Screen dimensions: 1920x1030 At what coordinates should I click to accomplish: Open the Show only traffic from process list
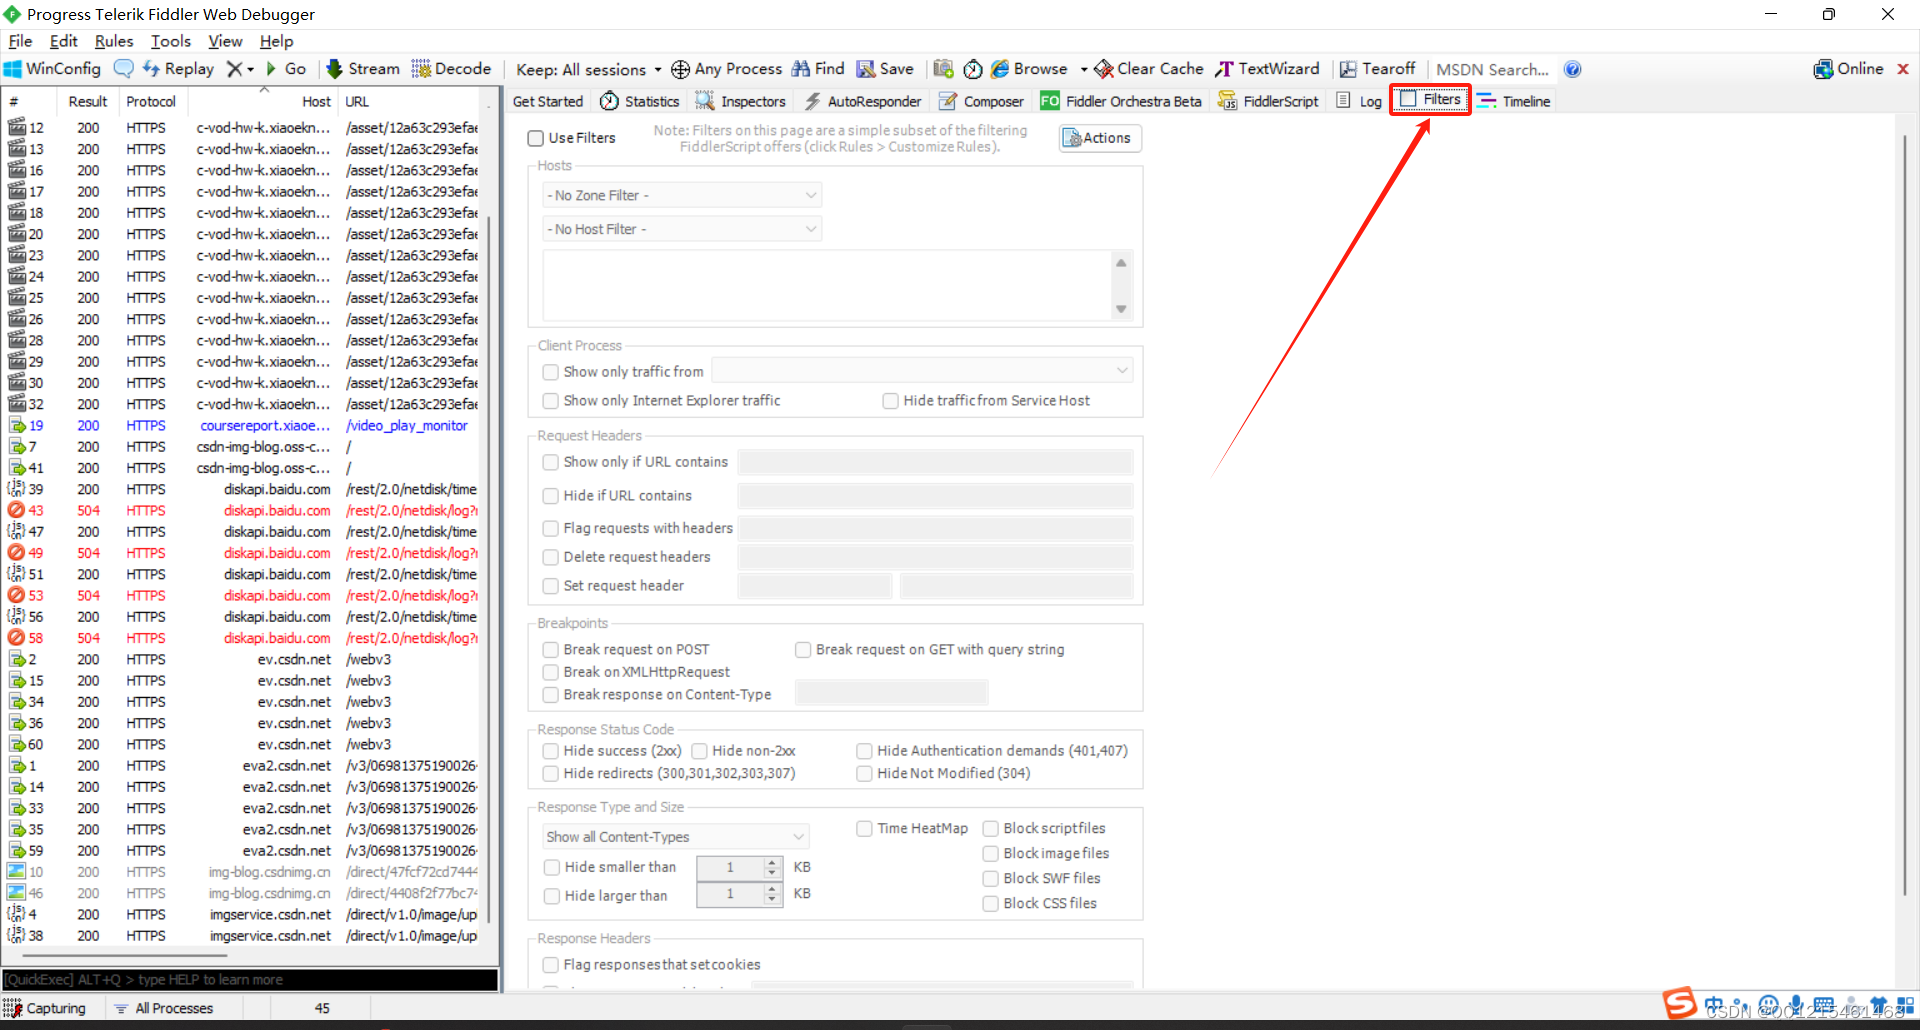coord(922,371)
